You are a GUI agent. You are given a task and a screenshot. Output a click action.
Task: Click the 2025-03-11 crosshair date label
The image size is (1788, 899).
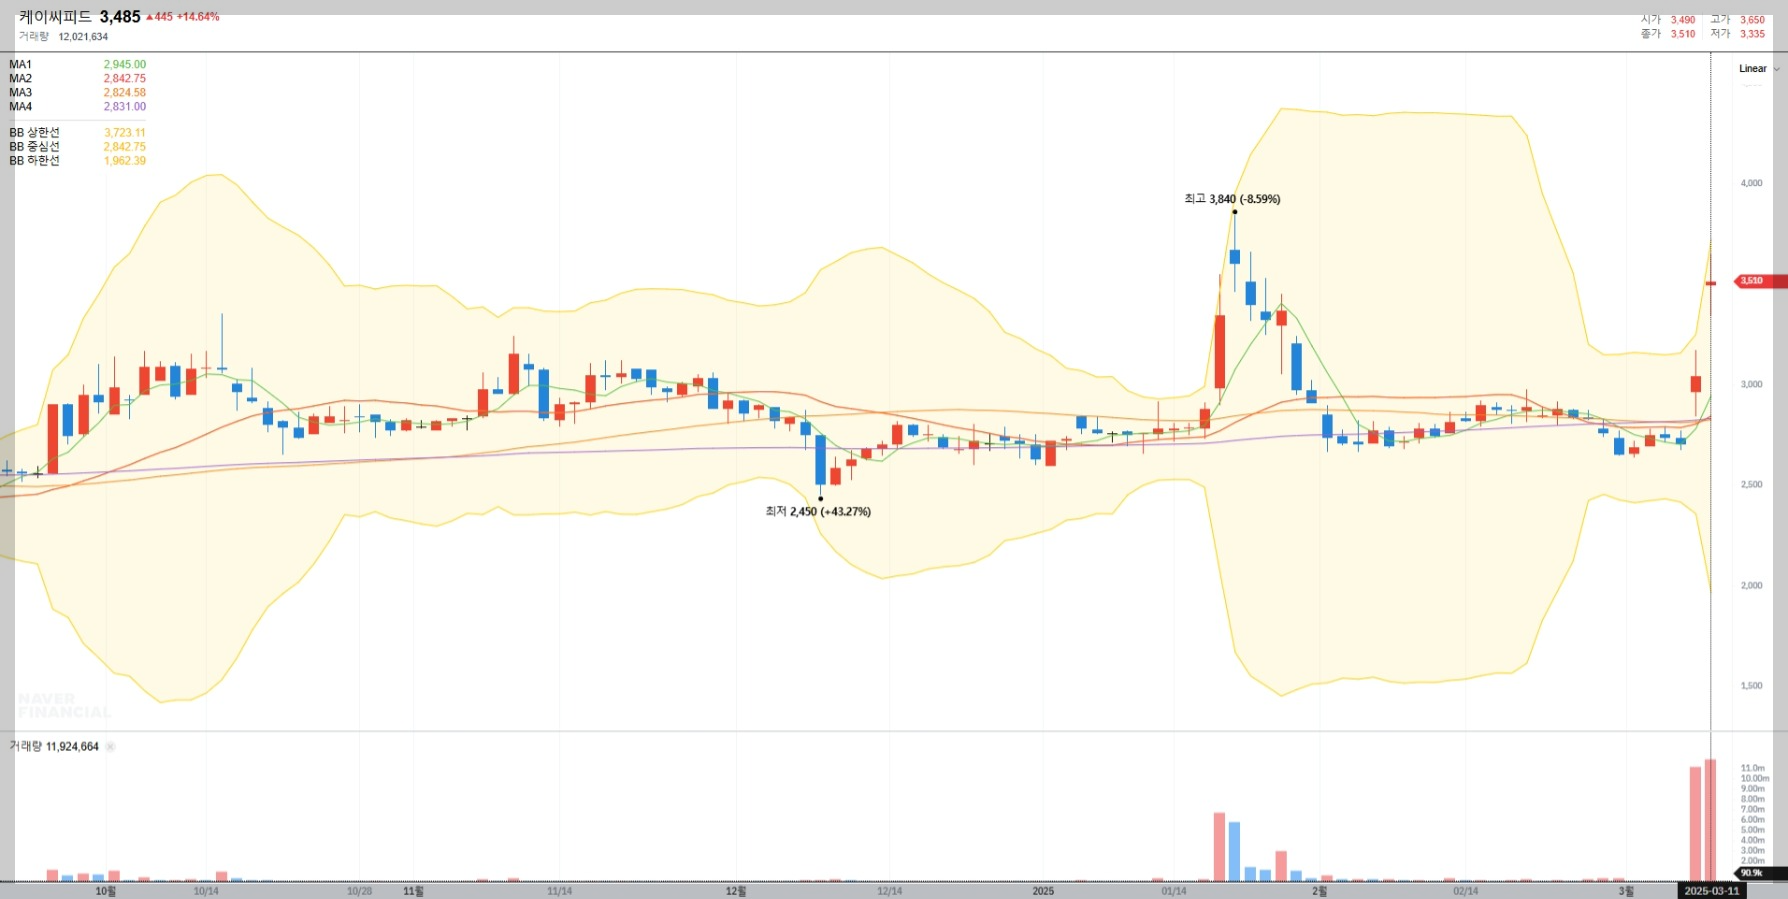coord(1711,891)
